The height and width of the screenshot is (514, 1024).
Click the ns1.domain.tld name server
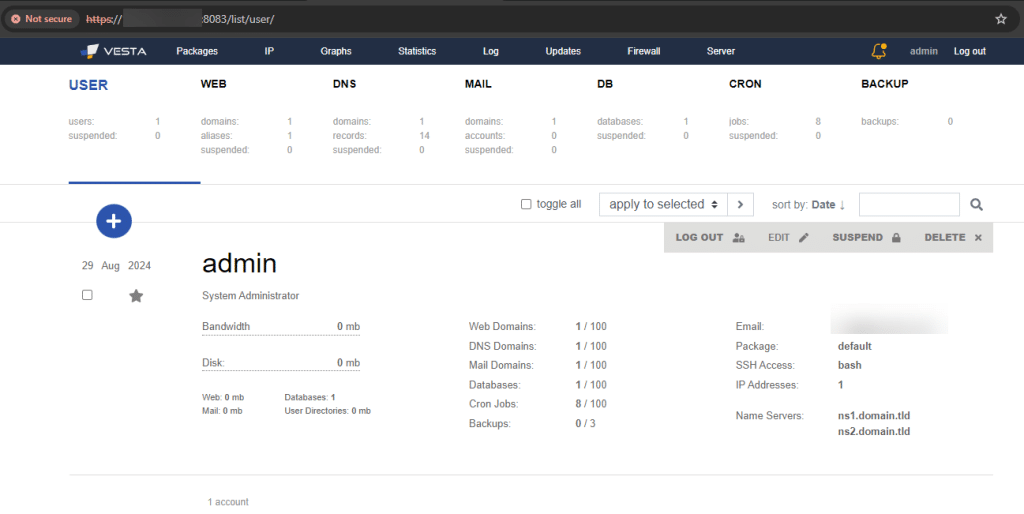[874, 415]
